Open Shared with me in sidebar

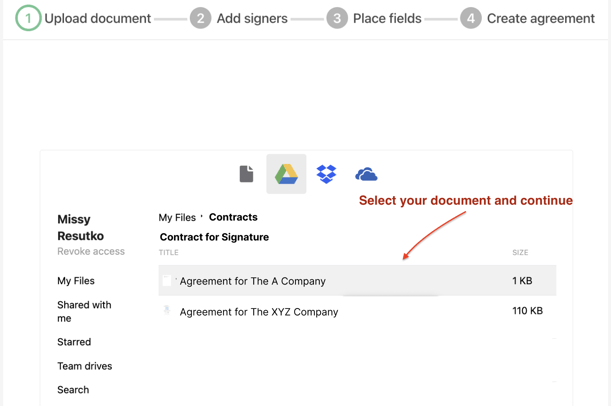[x=84, y=311]
